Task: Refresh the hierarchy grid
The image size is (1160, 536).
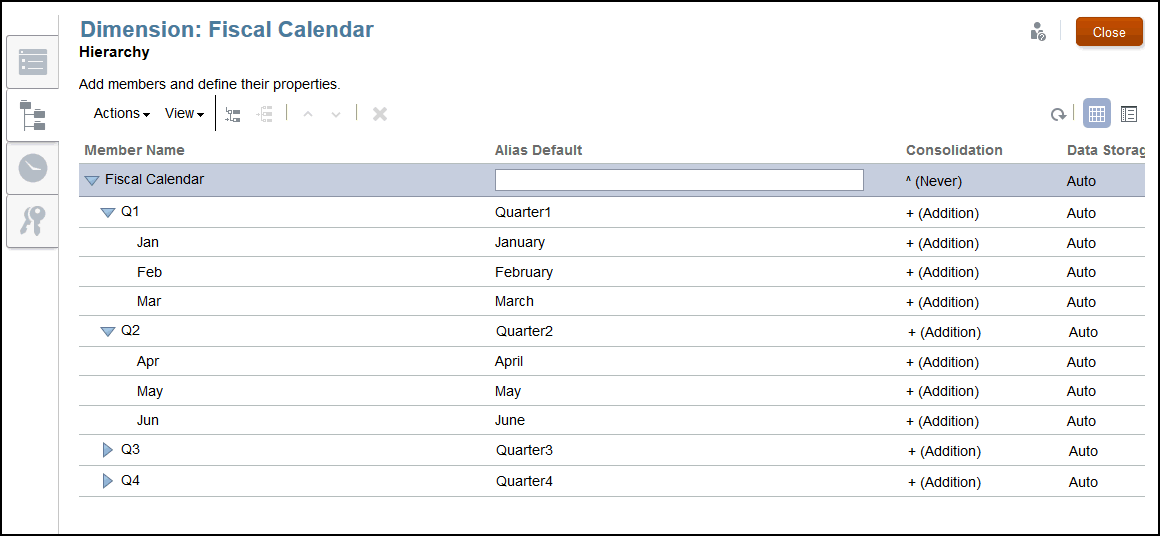Action: coord(1057,114)
